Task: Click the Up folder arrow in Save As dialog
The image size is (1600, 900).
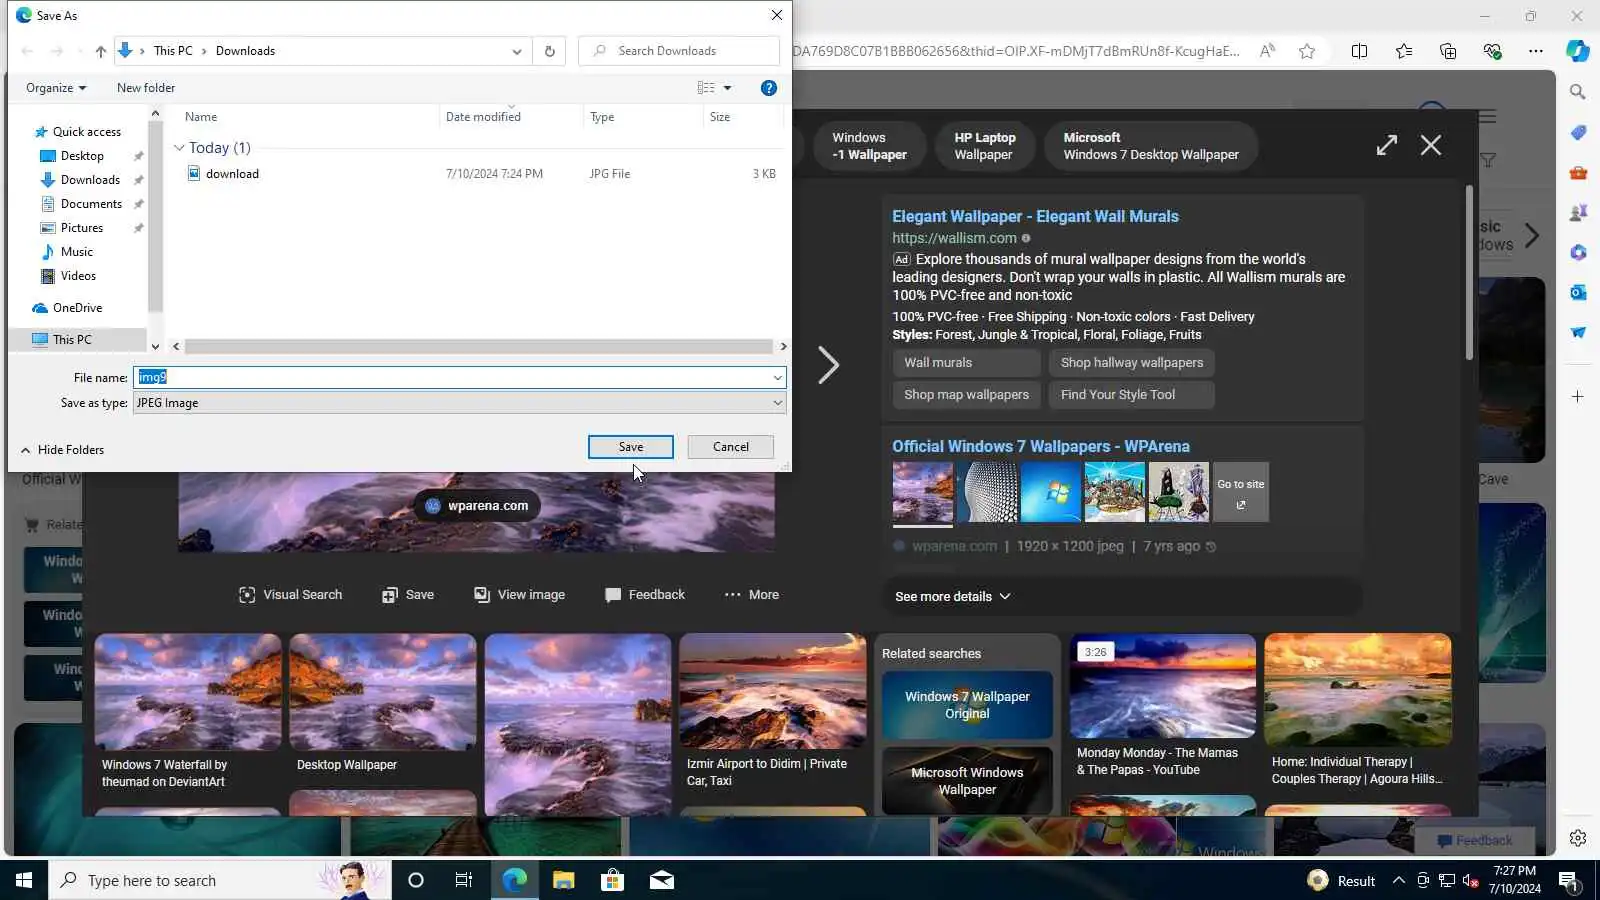Action: pyautogui.click(x=100, y=51)
